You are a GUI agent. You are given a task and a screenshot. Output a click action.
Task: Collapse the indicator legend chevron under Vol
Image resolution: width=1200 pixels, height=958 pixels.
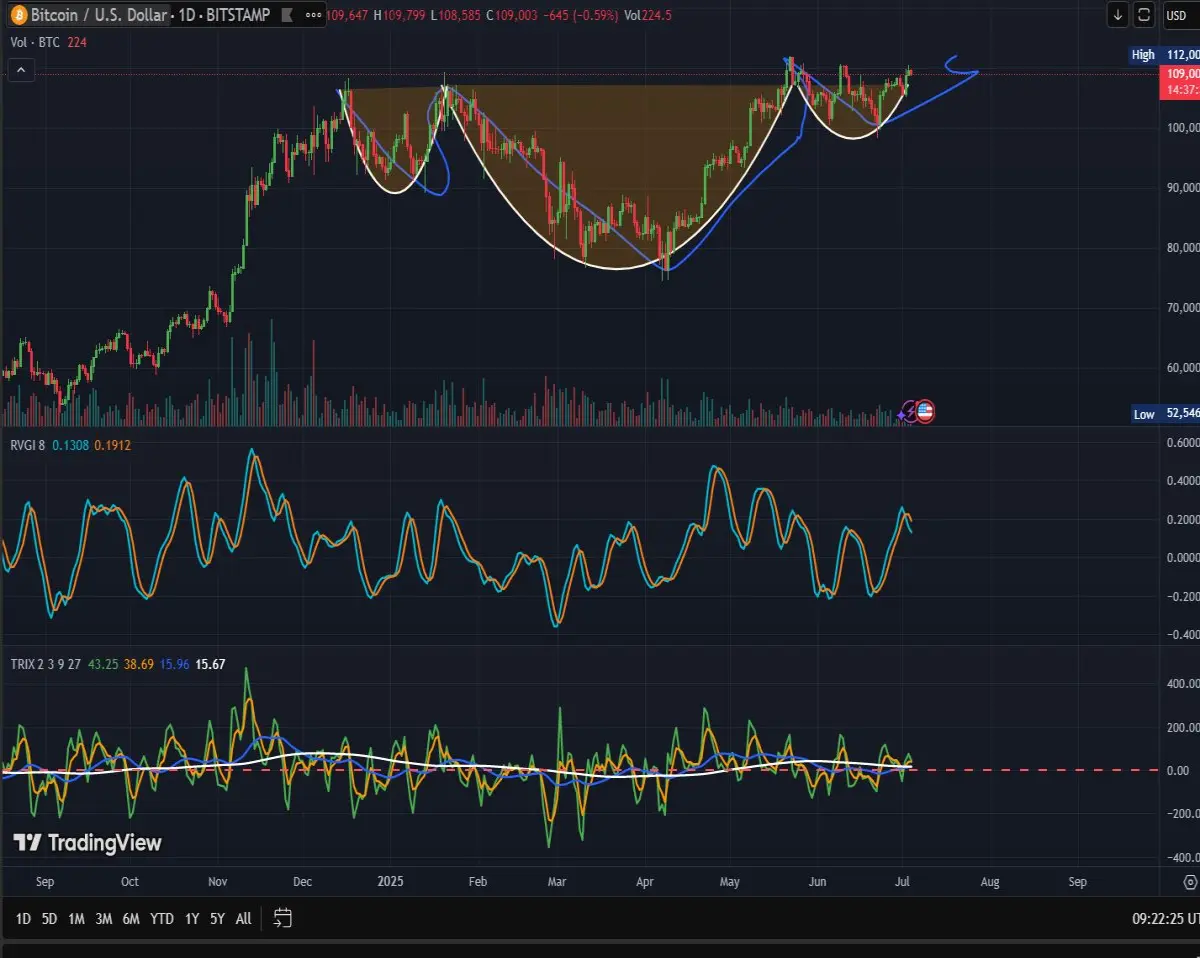(x=21, y=70)
